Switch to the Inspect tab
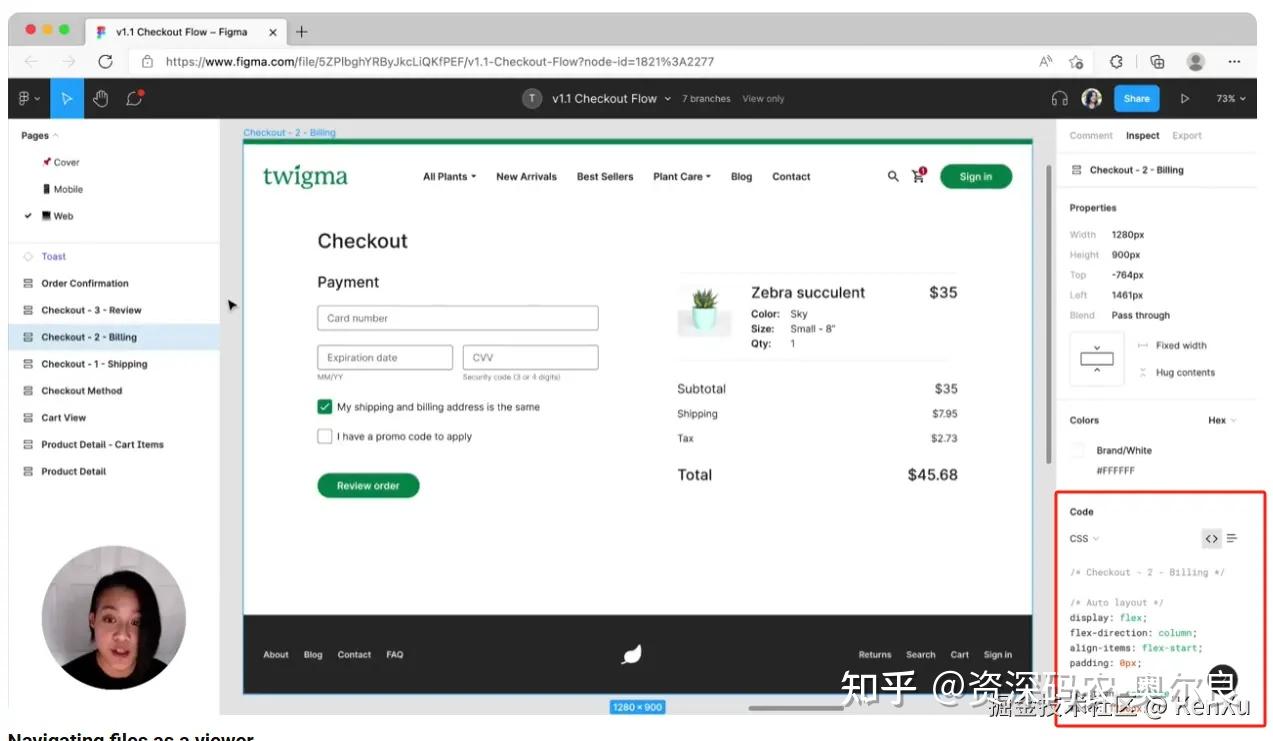 point(1142,135)
